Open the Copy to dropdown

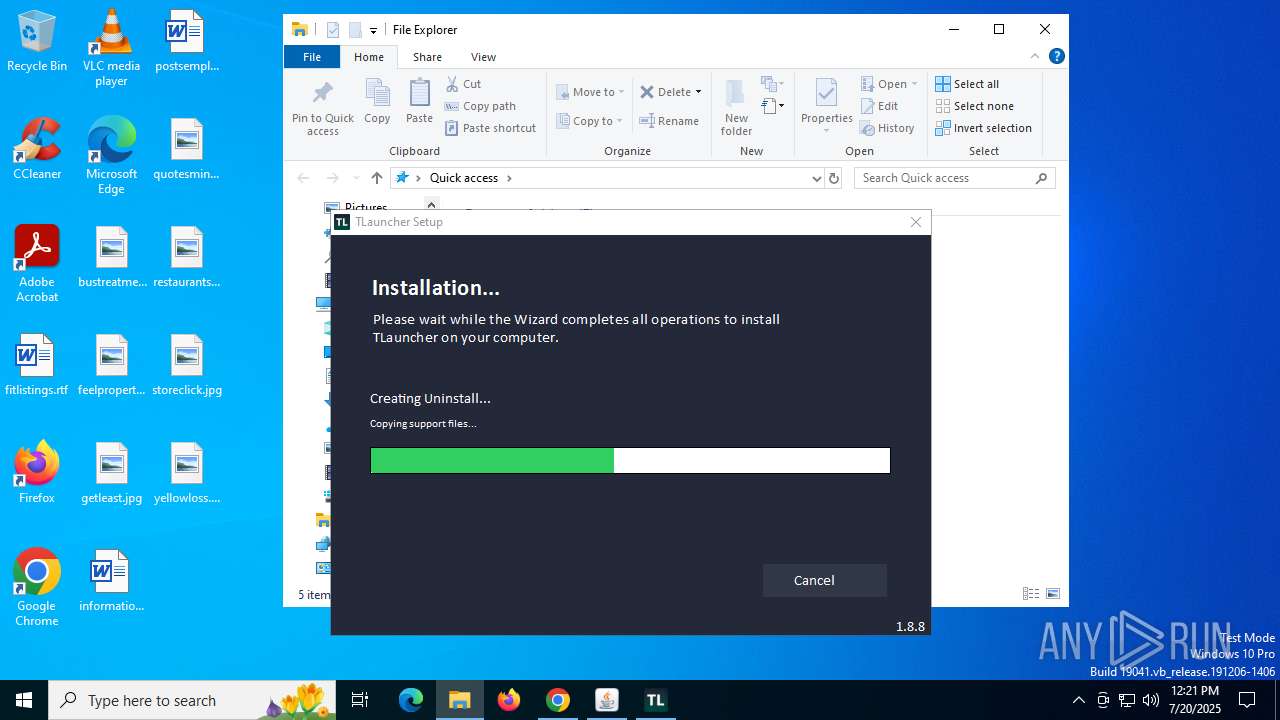(x=590, y=121)
